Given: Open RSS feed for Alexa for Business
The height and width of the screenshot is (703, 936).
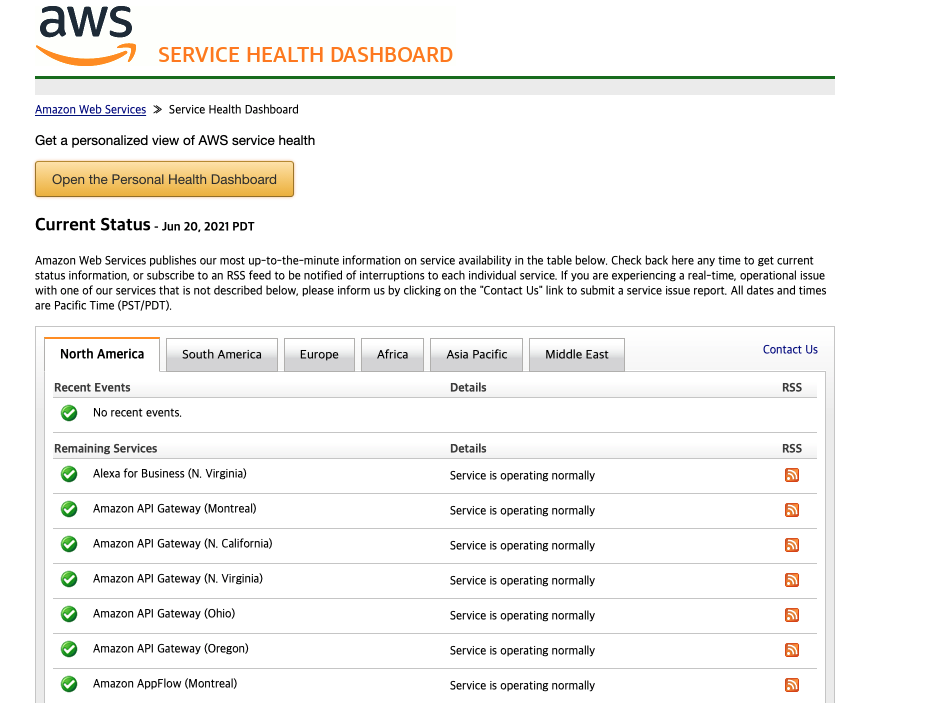Looking at the screenshot, I should tap(792, 475).
